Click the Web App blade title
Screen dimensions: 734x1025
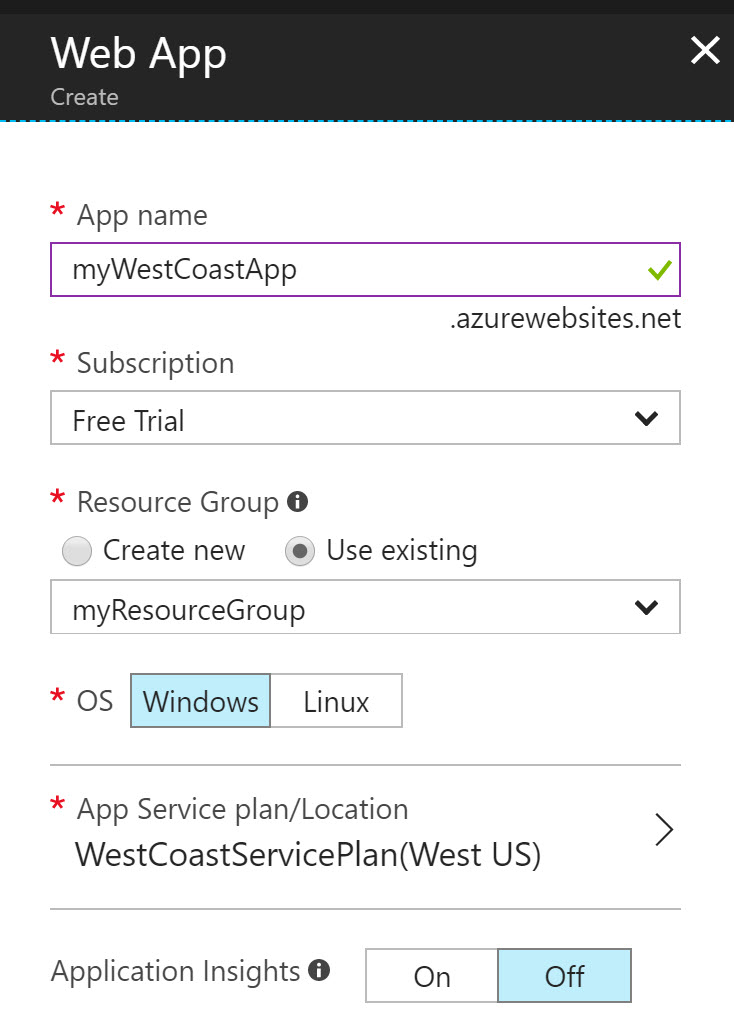point(139,54)
